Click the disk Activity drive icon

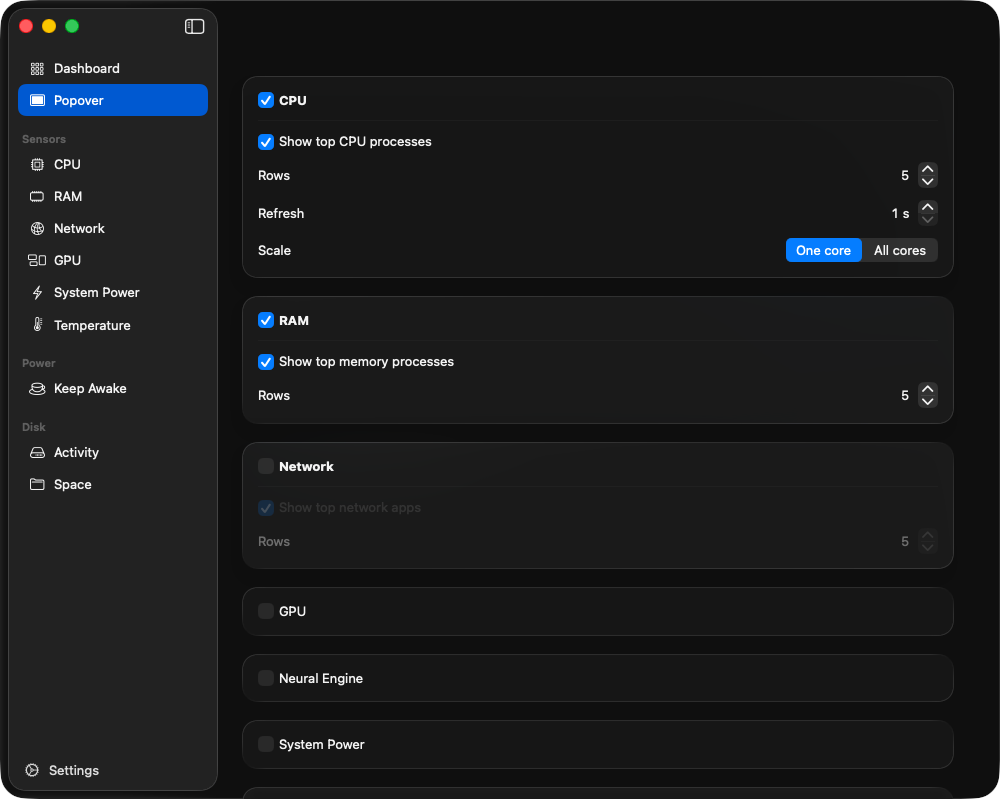38,452
